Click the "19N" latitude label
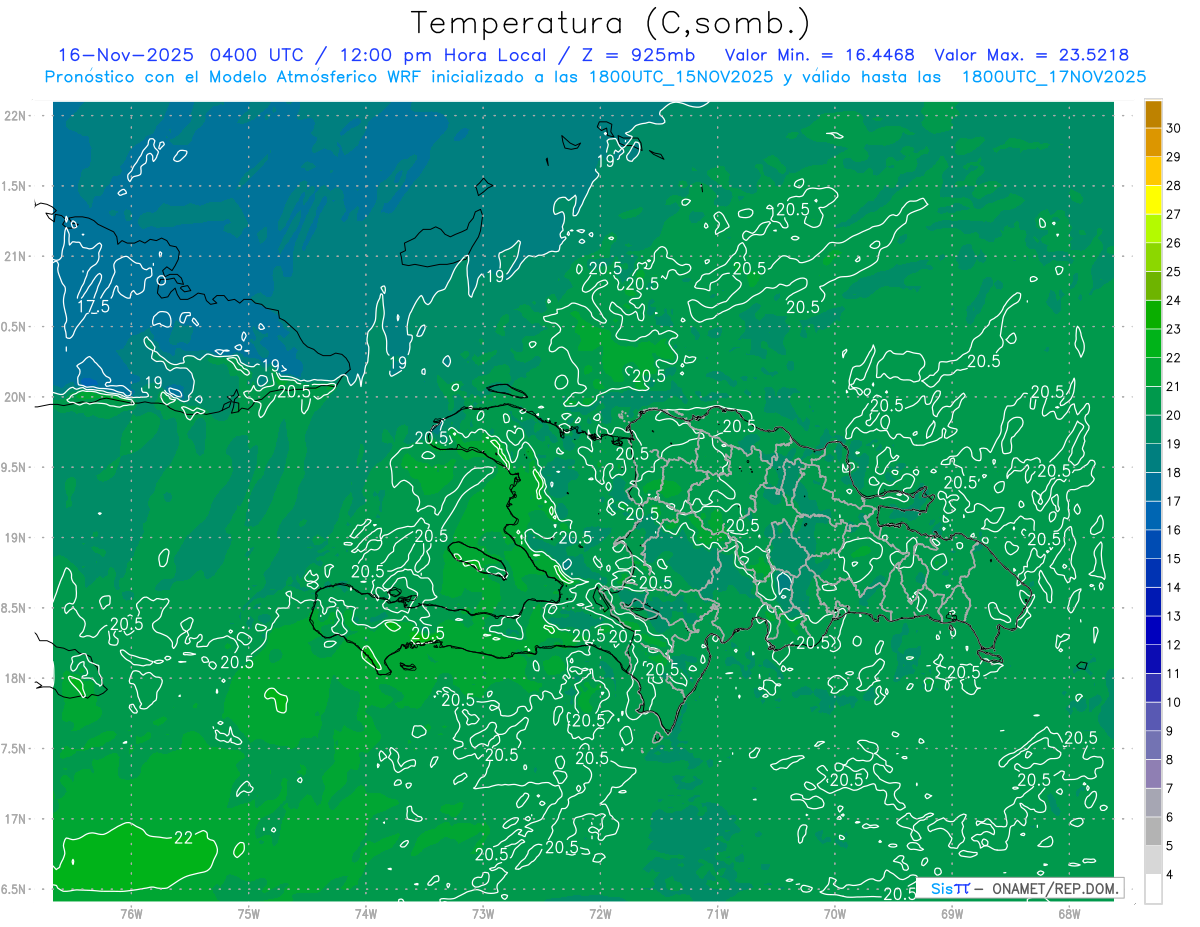The width and height of the screenshot is (1200, 927). pos(16,537)
